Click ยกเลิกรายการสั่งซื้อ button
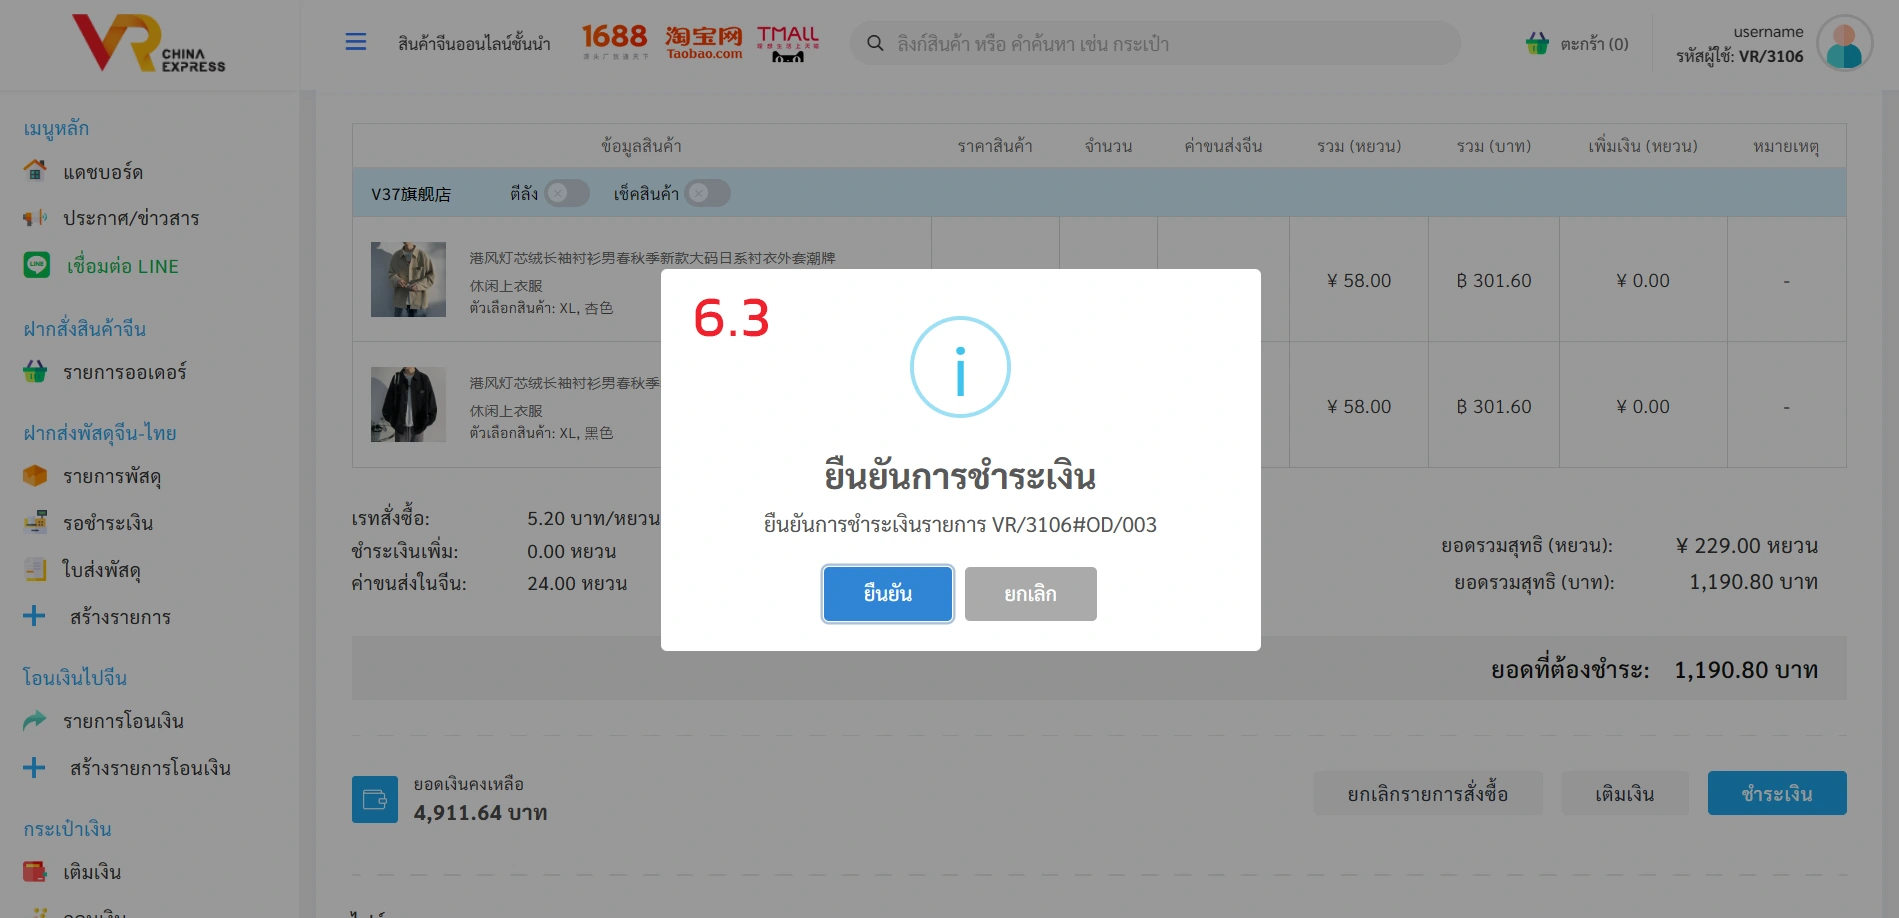 (x=1427, y=794)
